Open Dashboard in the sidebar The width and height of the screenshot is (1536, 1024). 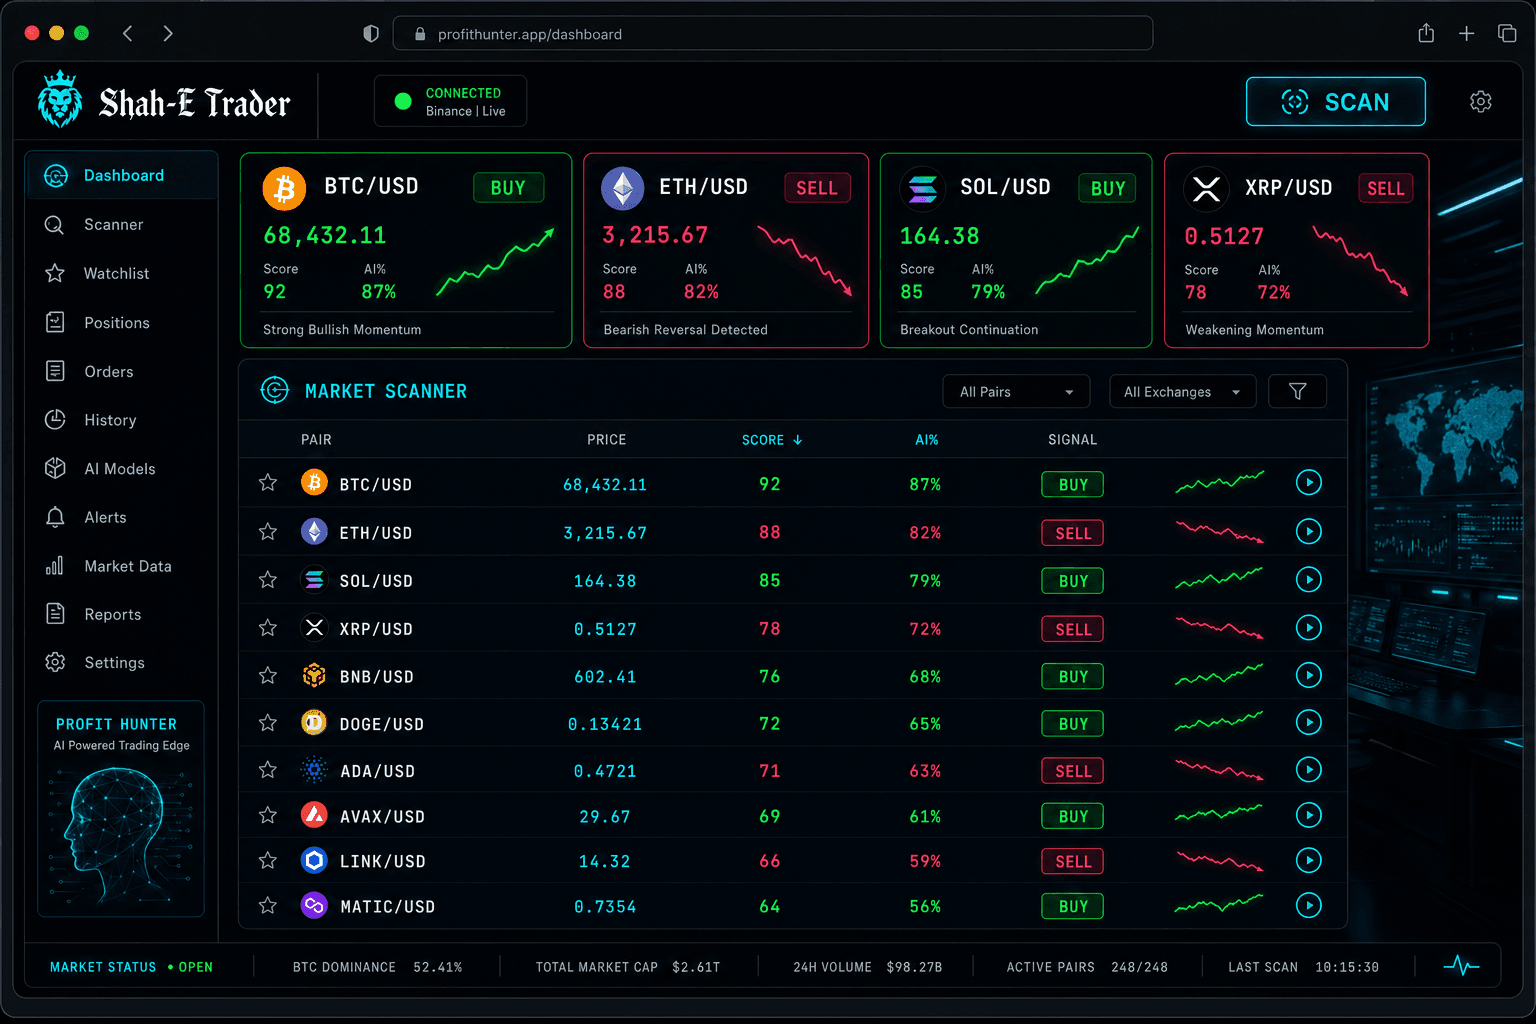click(121, 175)
